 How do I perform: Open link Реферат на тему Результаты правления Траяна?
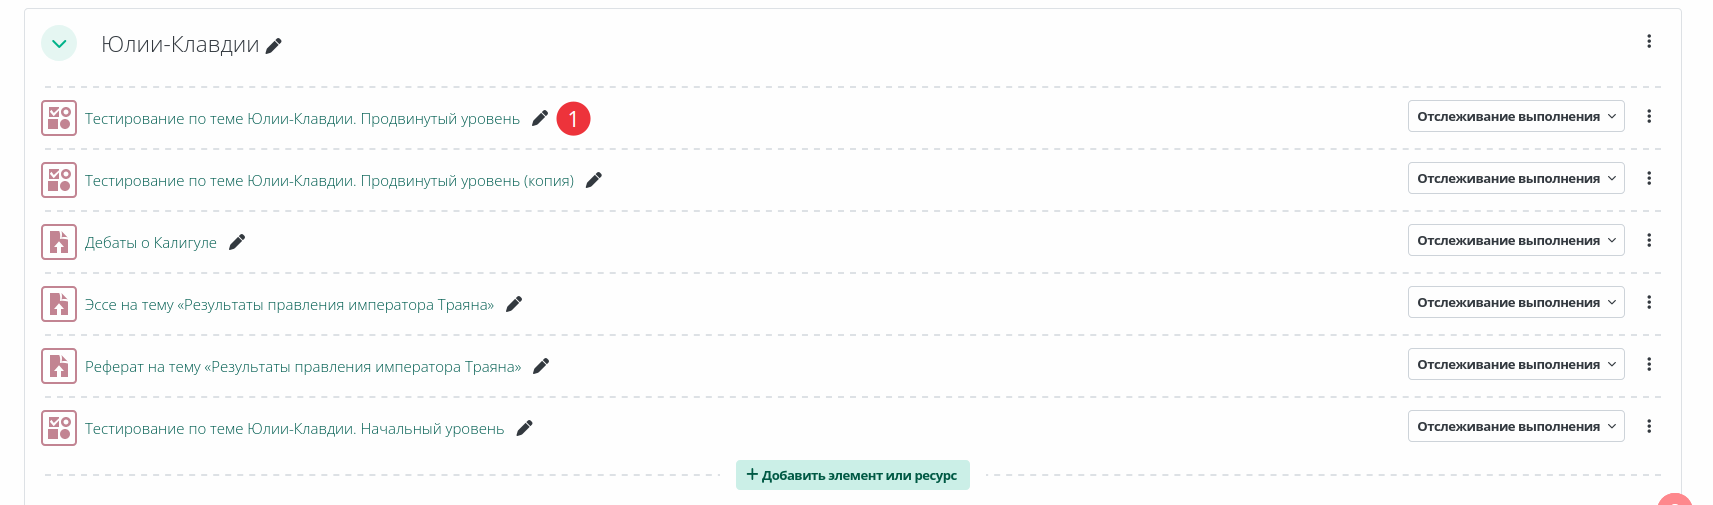(x=303, y=367)
